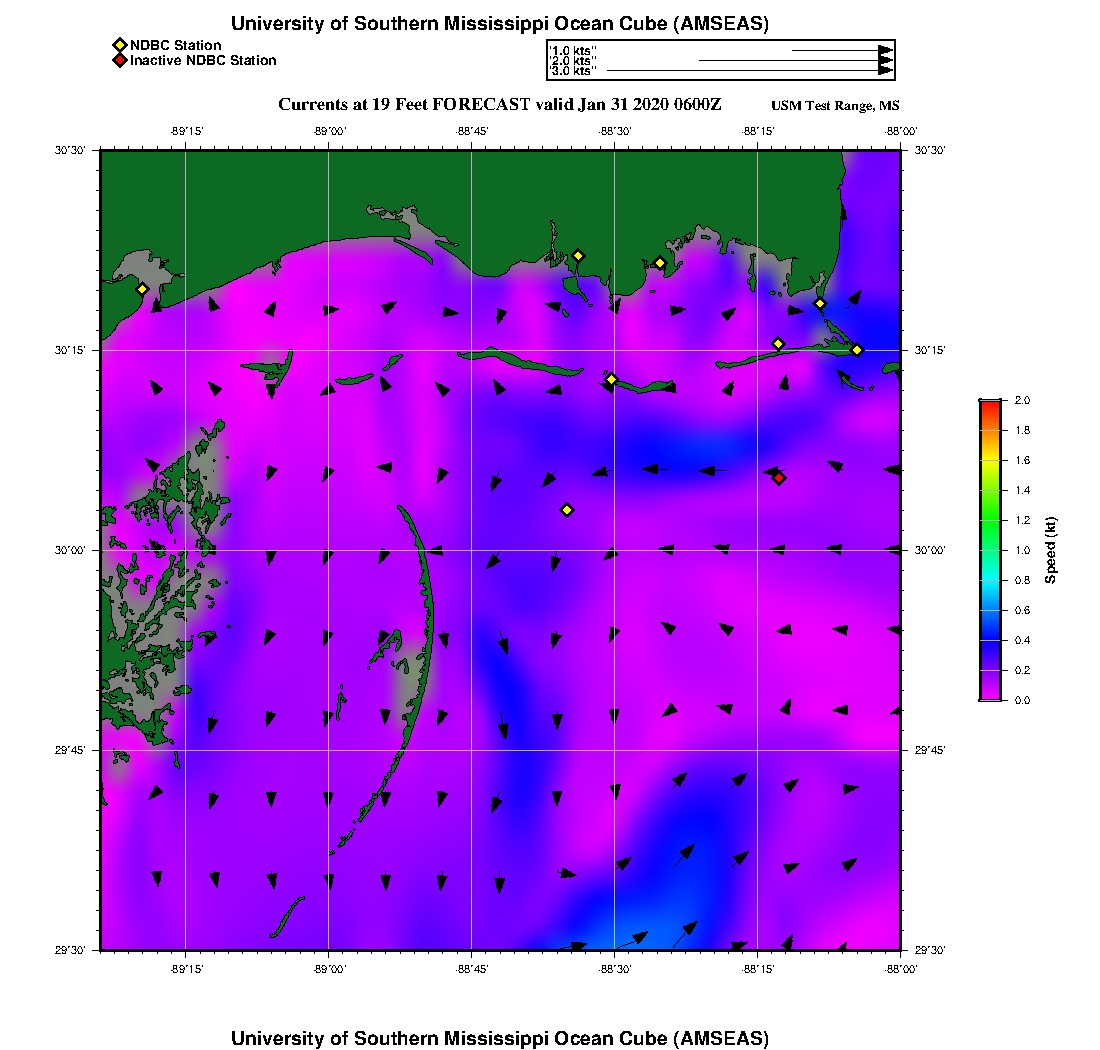This screenshot has height=1050, width=1100.
Task: Select the northernmost yellow station marker on the coast
Action: (x=578, y=255)
